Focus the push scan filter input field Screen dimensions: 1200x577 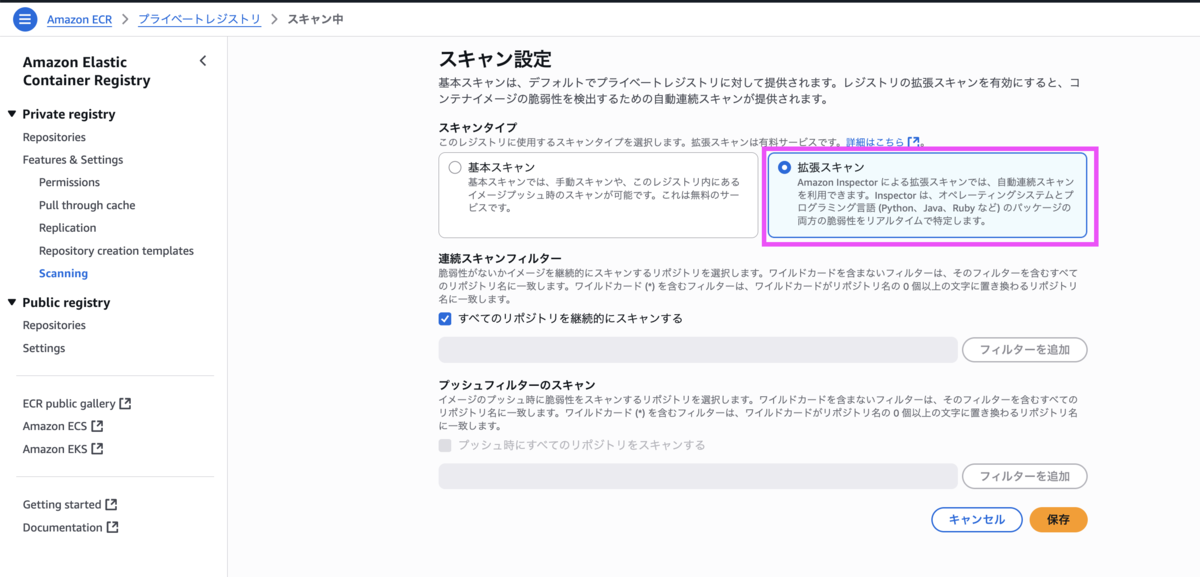(698, 476)
